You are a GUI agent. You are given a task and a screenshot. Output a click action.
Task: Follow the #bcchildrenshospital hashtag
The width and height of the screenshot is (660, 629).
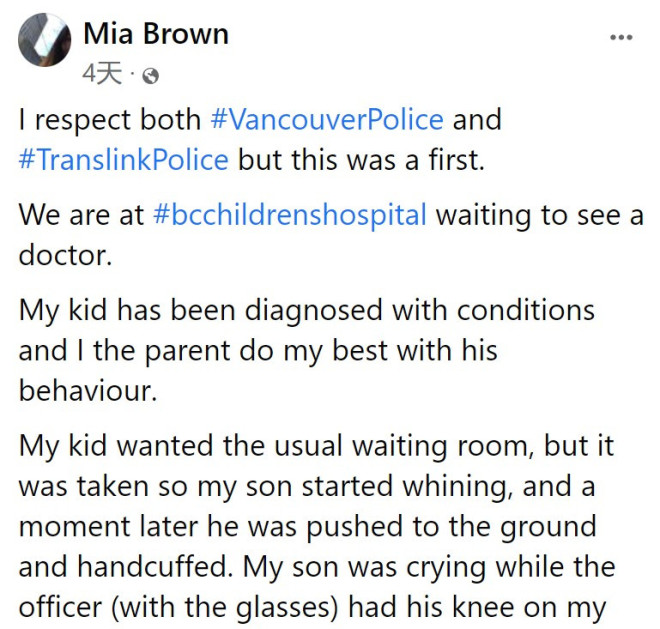pyautogui.click(x=290, y=216)
